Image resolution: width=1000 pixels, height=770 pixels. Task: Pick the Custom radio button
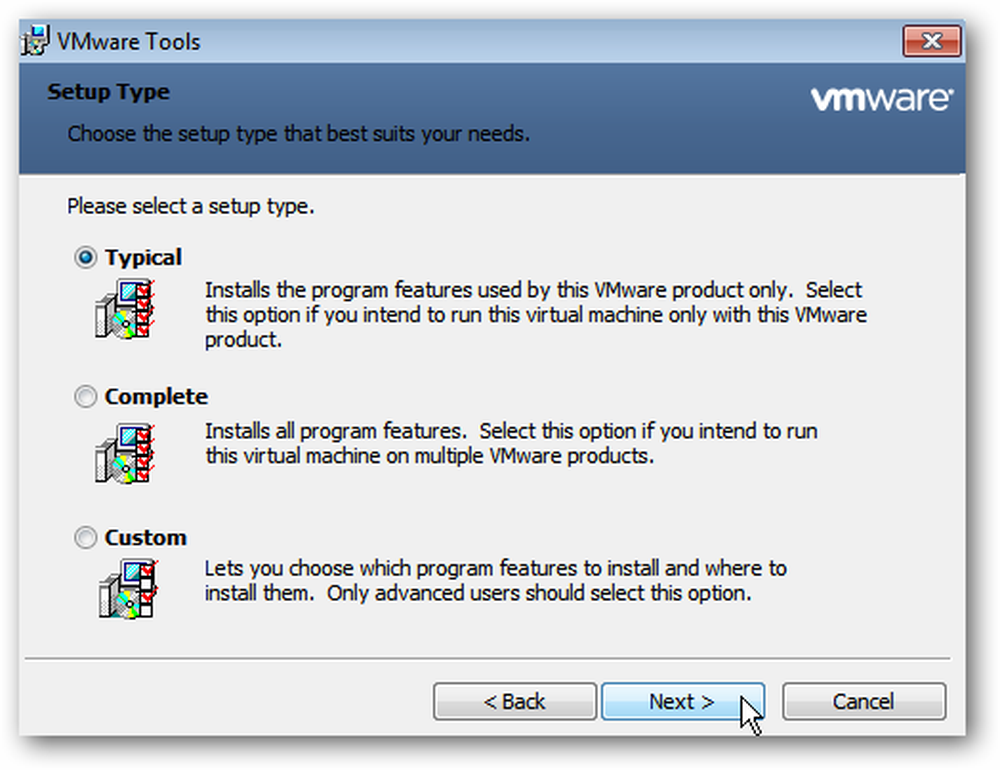[85, 538]
